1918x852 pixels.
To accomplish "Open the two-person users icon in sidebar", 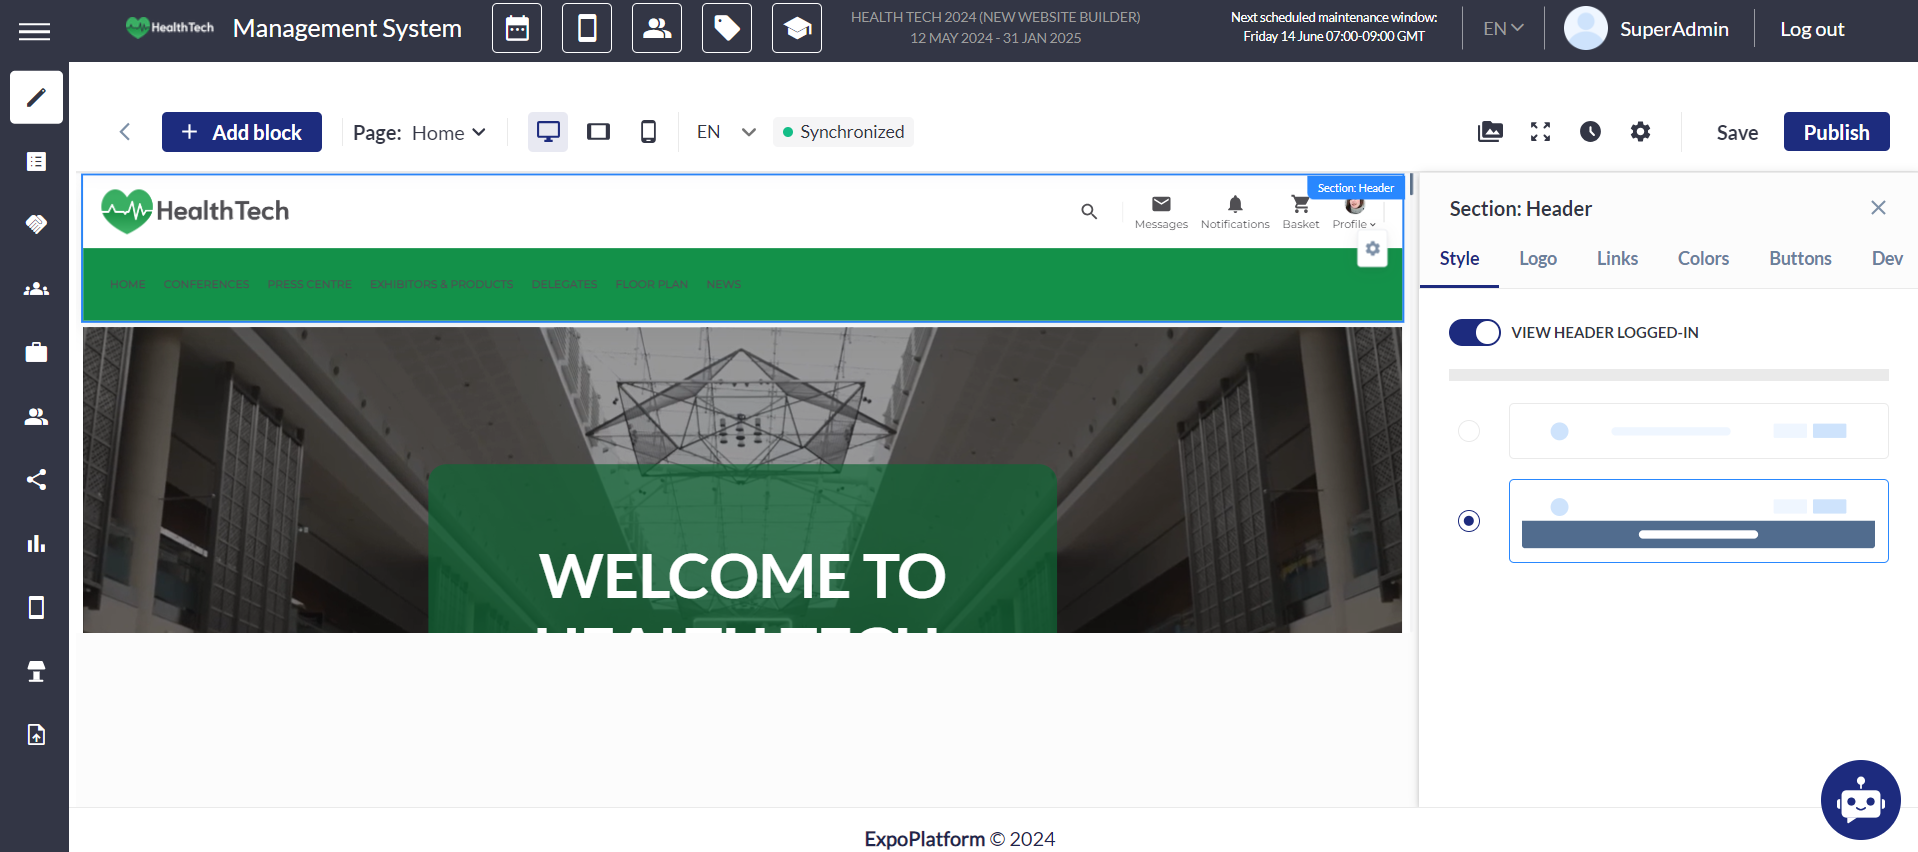I will click(x=36, y=416).
